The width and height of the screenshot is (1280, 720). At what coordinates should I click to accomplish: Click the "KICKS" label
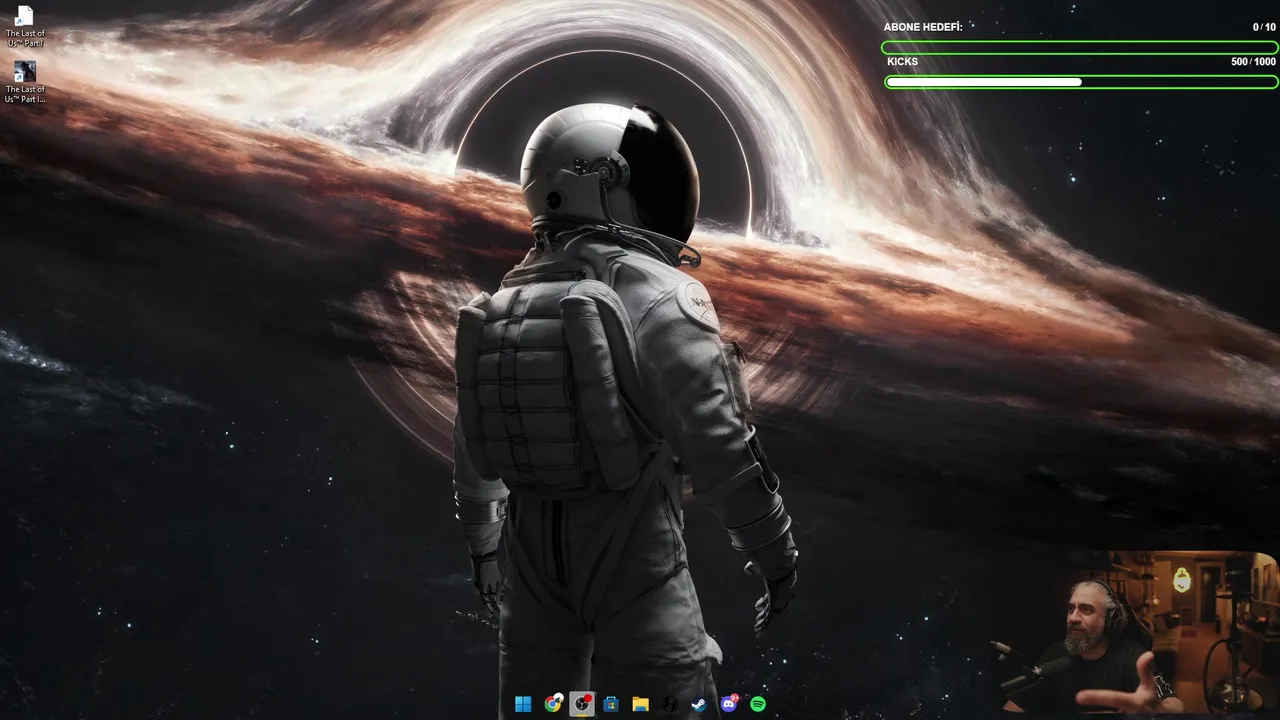(902, 62)
